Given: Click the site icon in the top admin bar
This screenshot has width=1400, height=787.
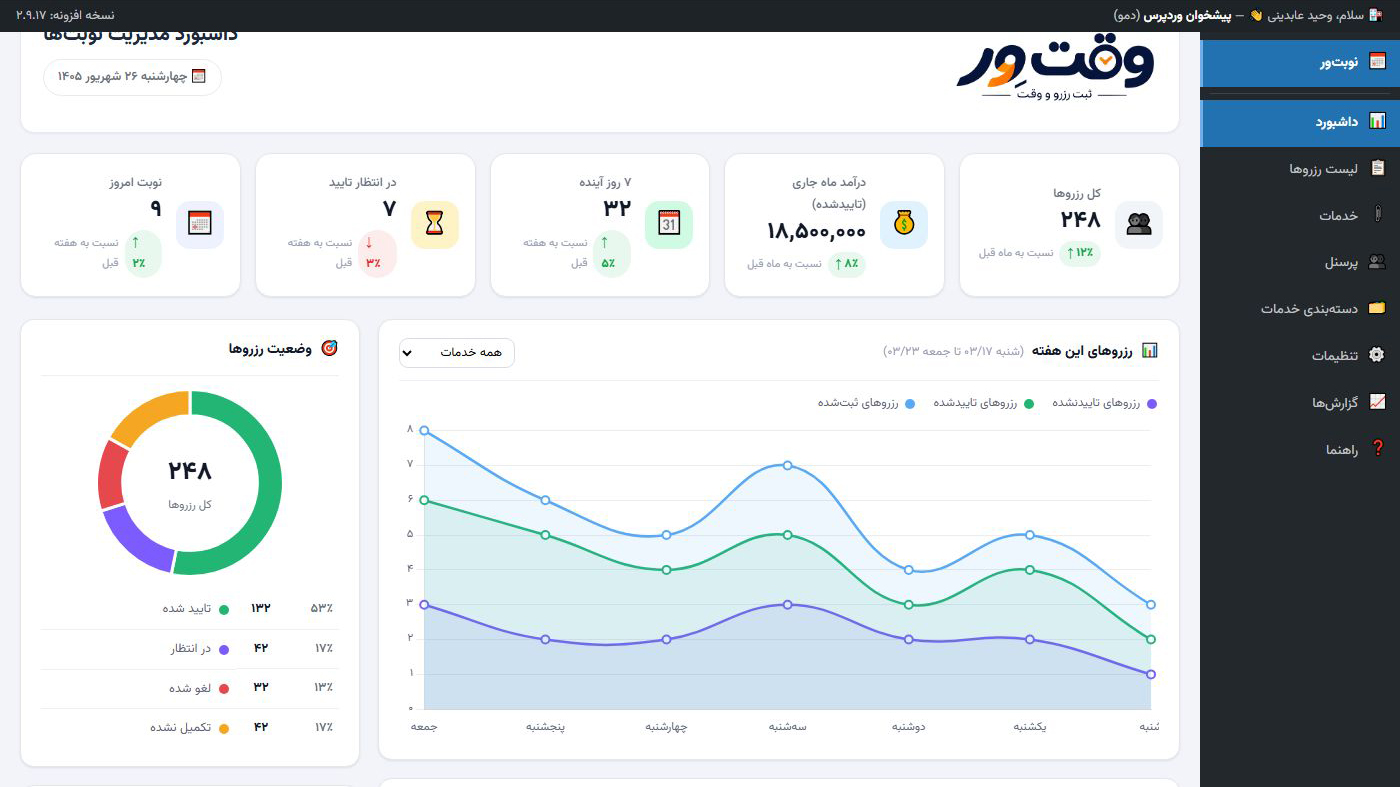Looking at the screenshot, I should 1374,15.
